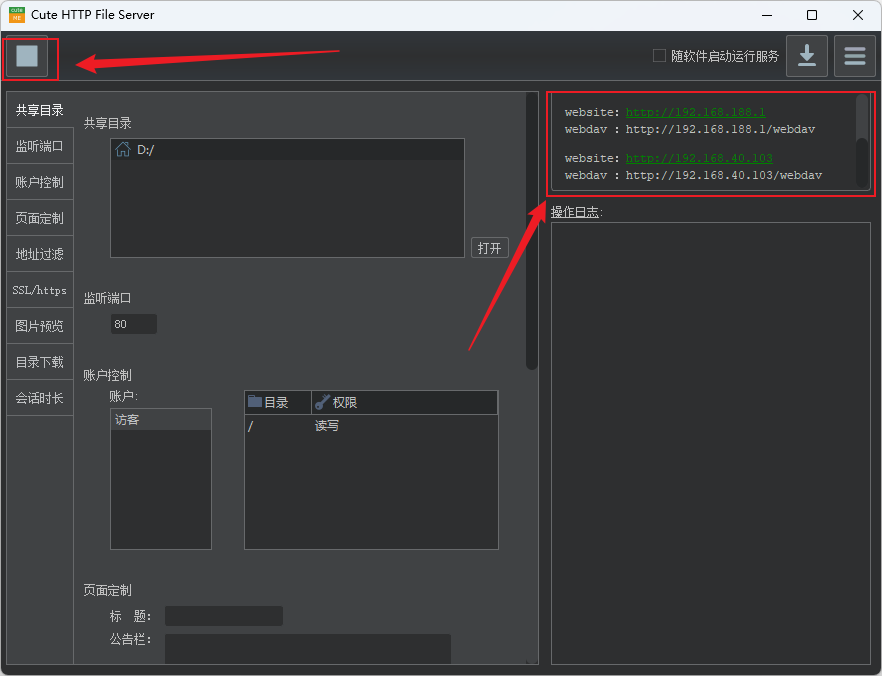The image size is (882, 676).
Task: Click the folder icon in 目录 header
Action: click(255, 402)
